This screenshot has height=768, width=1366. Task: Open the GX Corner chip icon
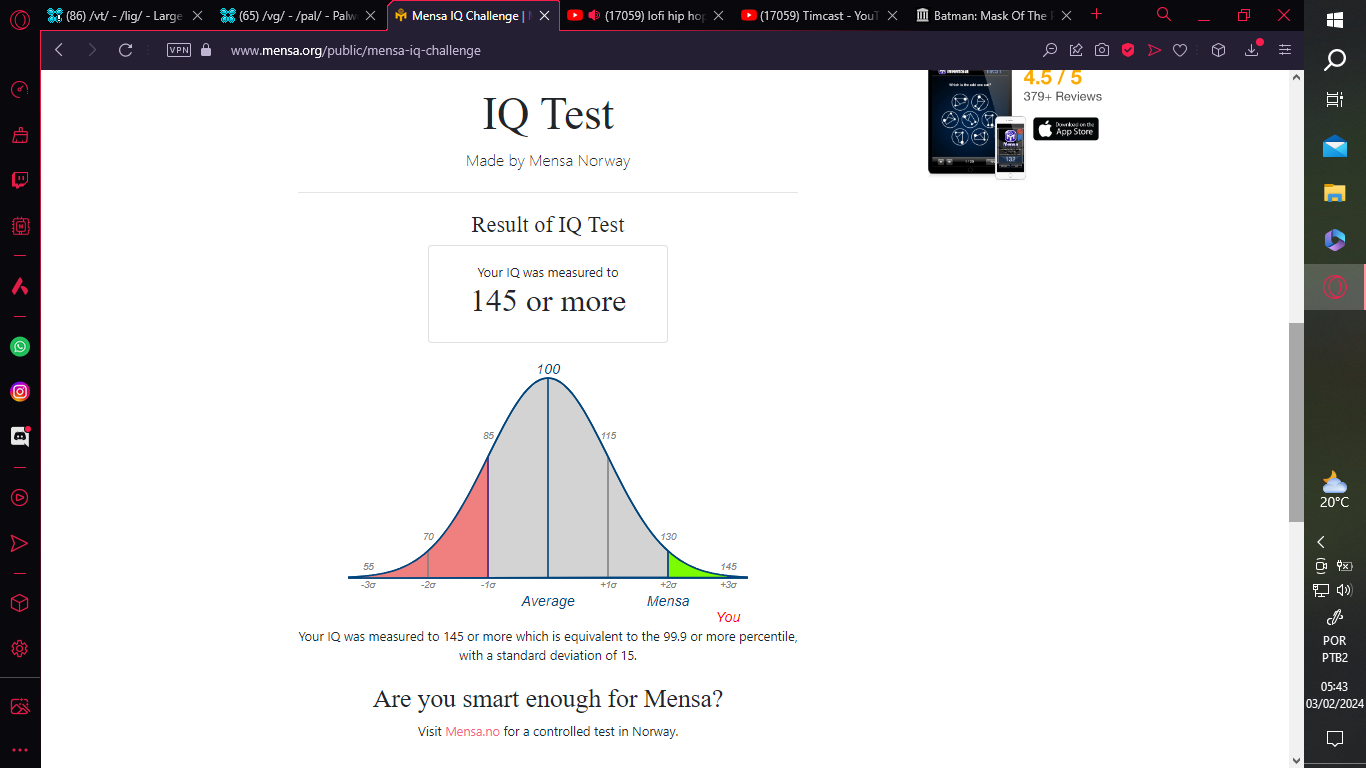pyautogui.click(x=19, y=226)
